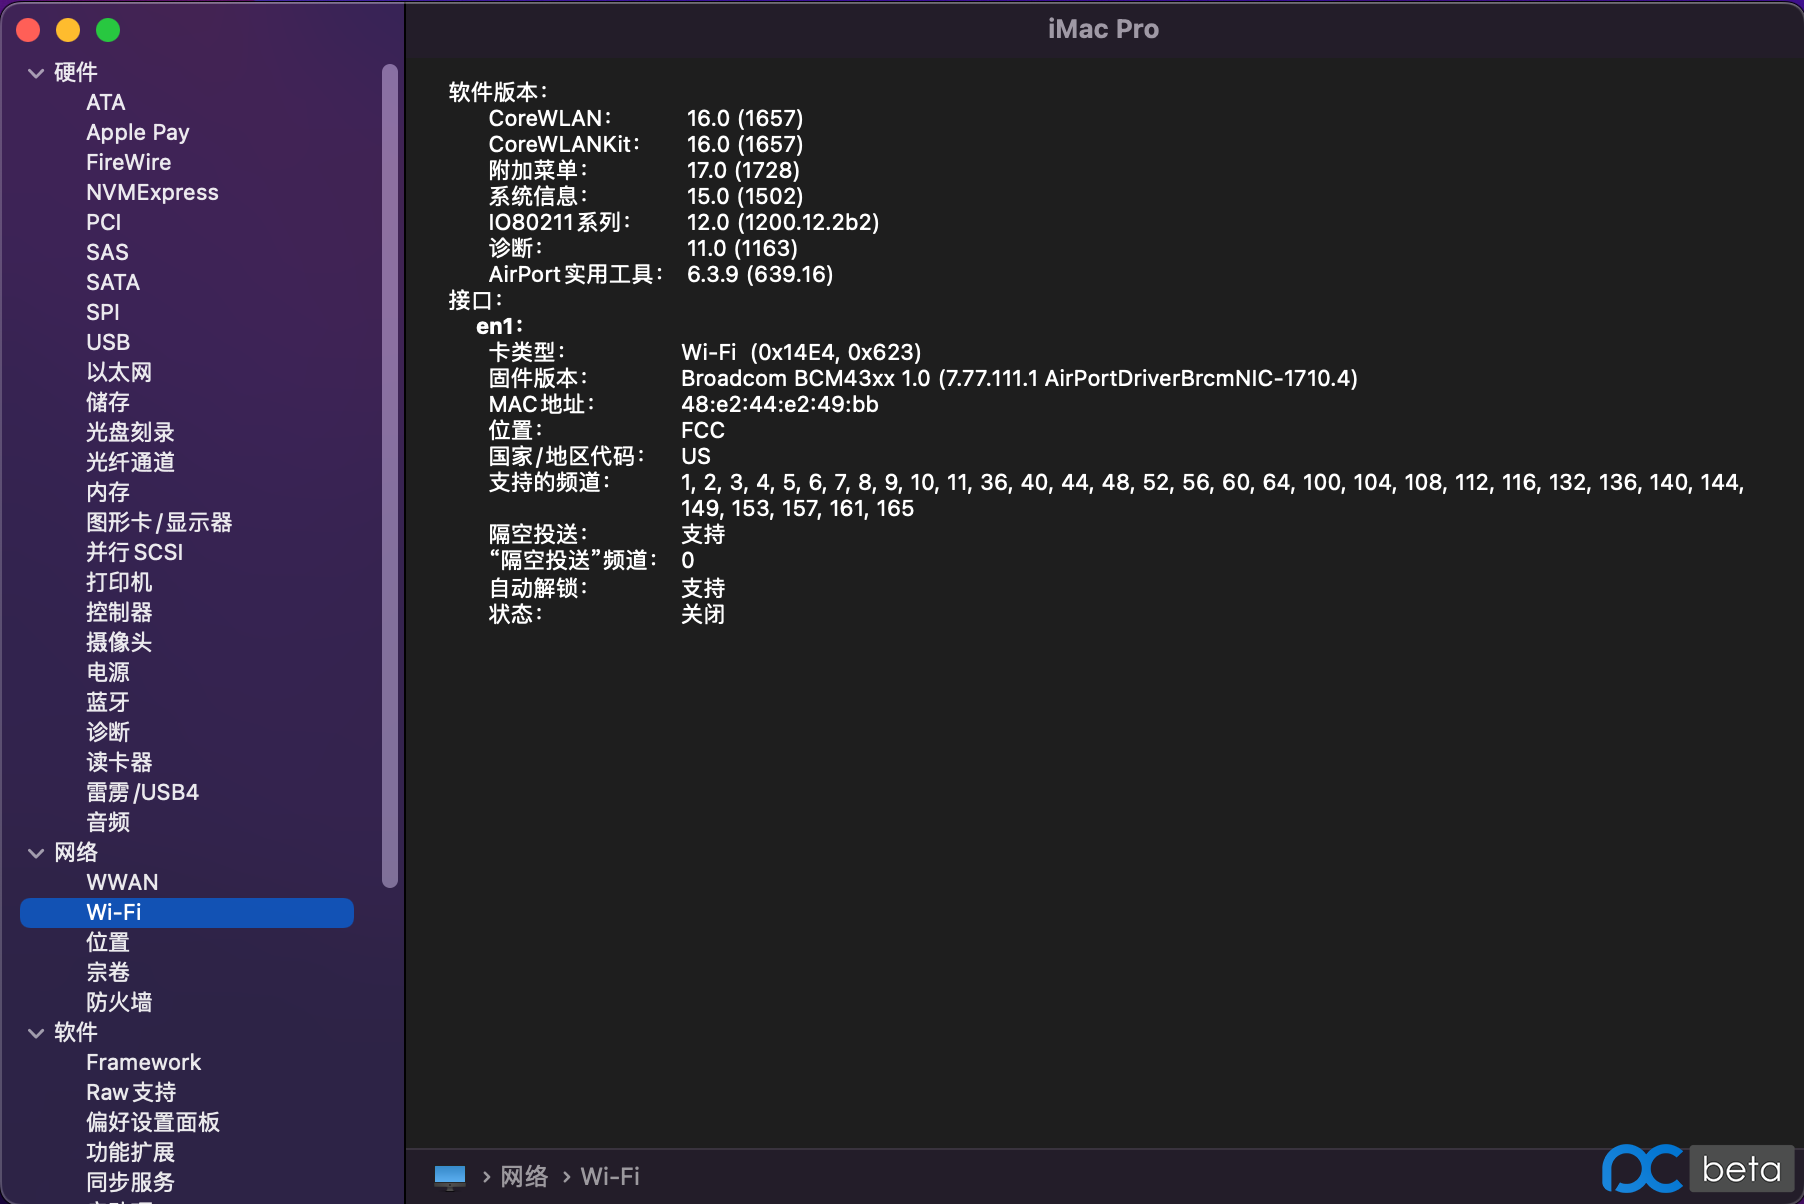Select ATA in the sidebar
The width and height of the screenshot is (1804, 1204).
pos(105,102)
